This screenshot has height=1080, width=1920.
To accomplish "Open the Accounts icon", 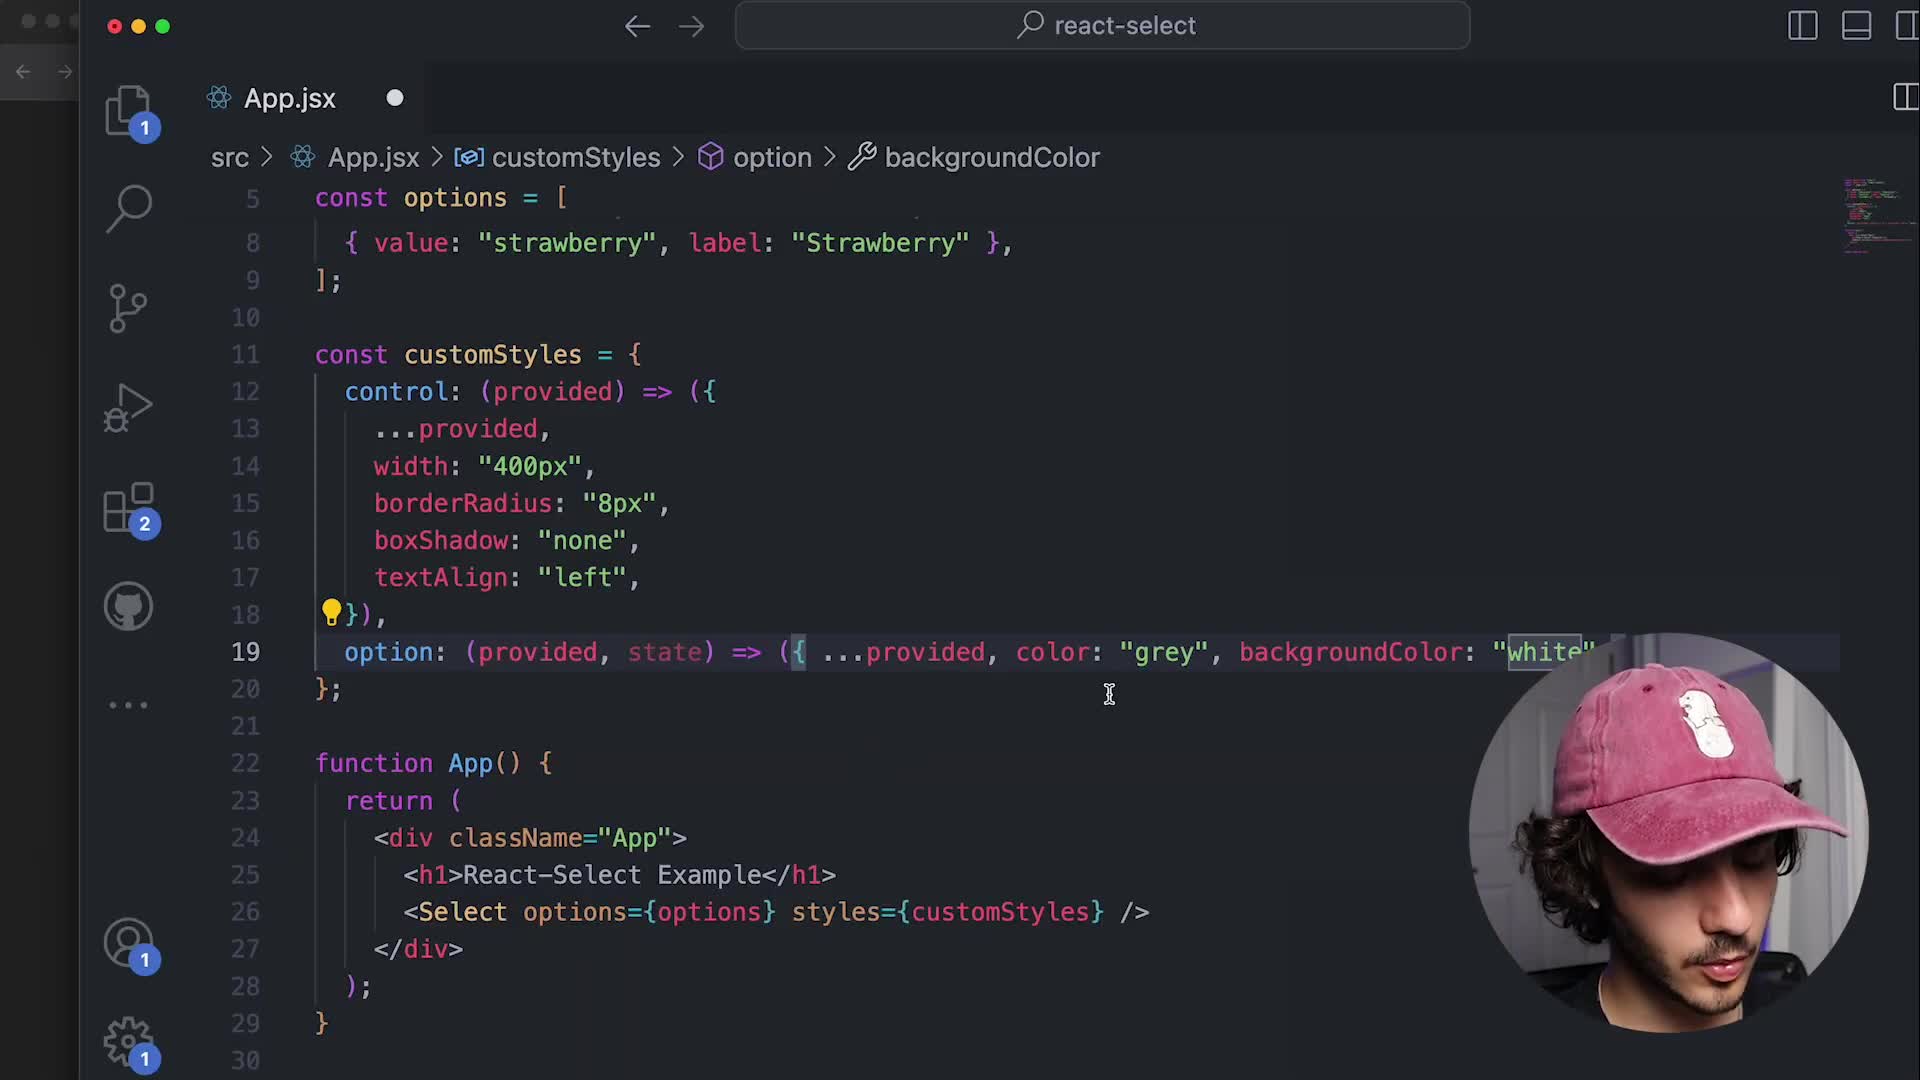I will [x=128, y=942].
